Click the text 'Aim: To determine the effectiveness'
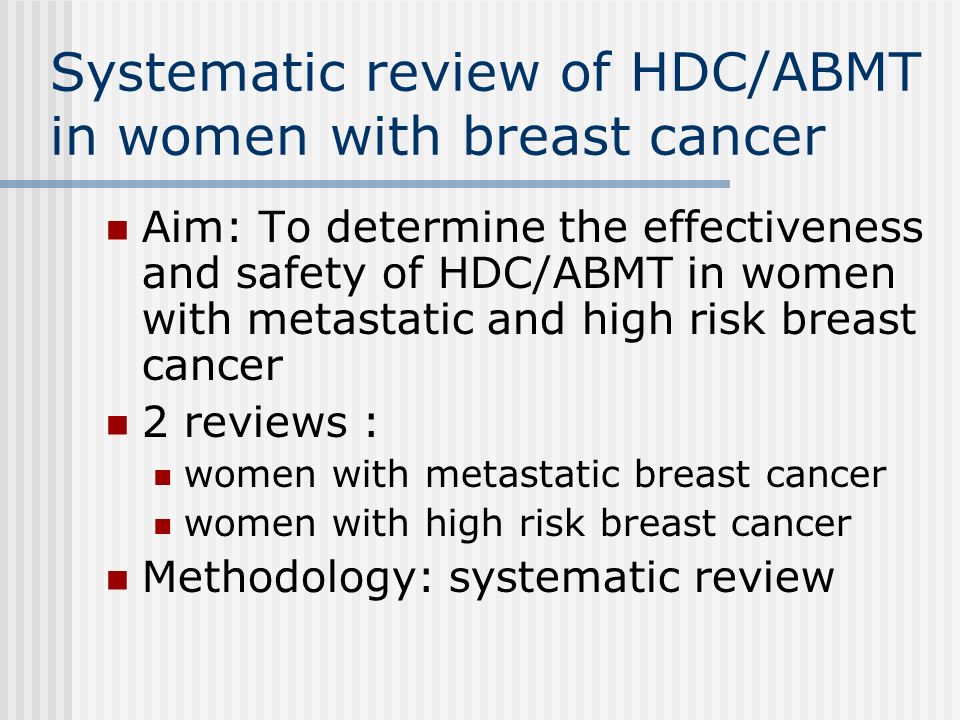 pyautogui.click(x=532, y=227)
